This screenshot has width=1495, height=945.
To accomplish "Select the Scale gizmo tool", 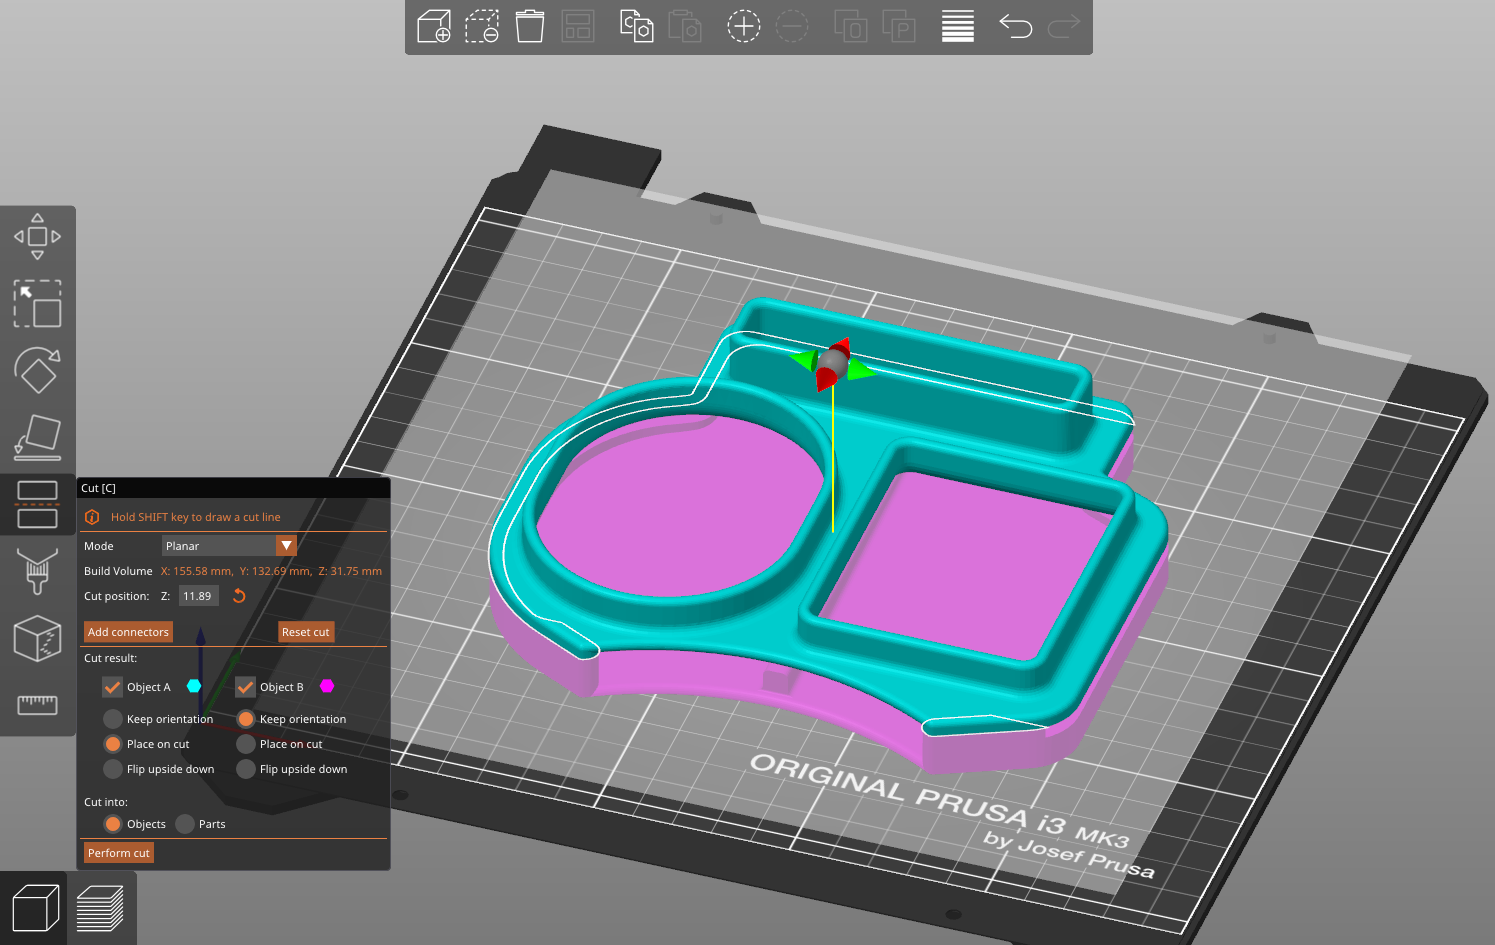I will click(x=37, y=304).
